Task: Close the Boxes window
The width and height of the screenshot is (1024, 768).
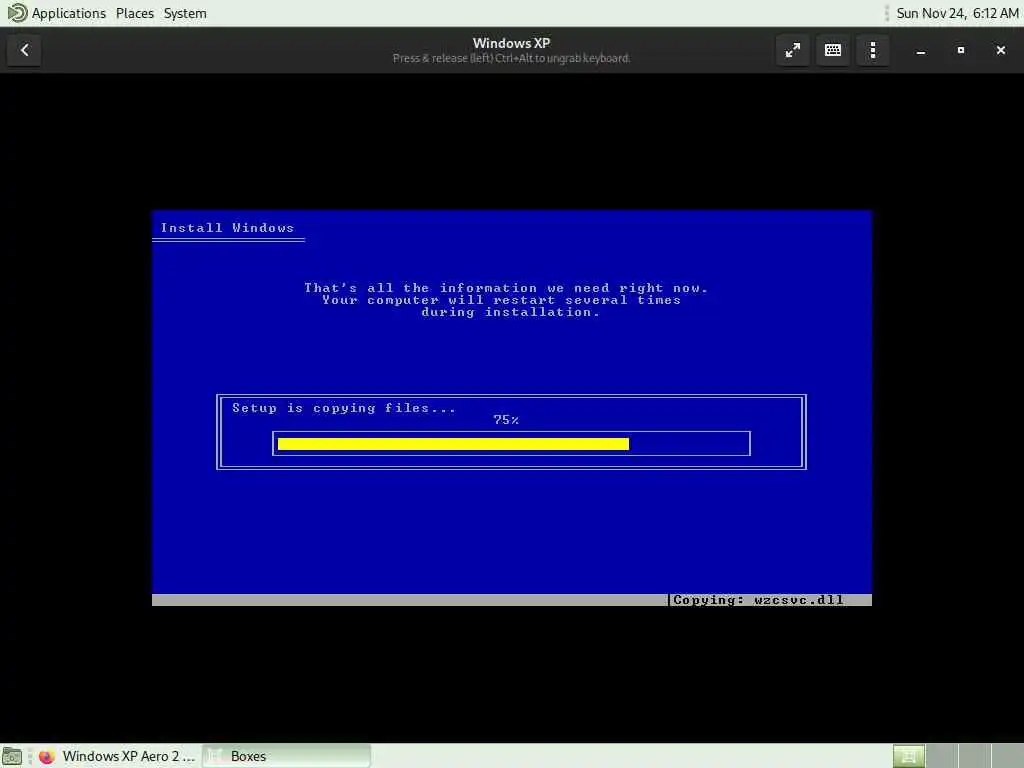Action: click(x=1000, y=50)
